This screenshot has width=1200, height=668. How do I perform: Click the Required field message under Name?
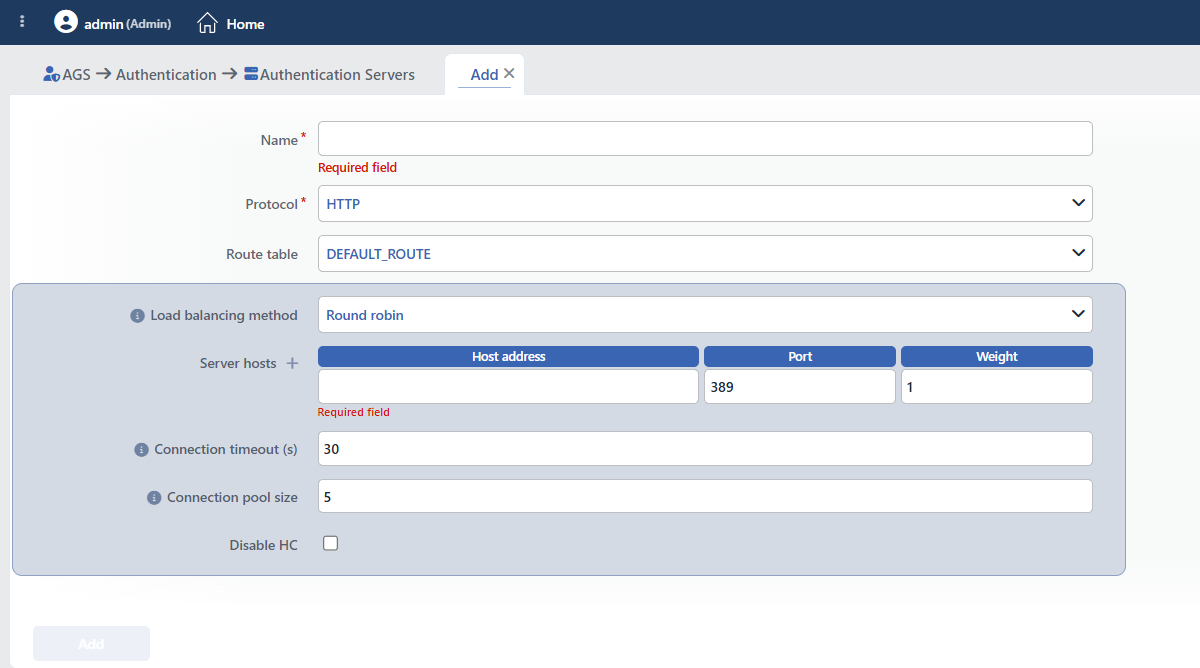357,168
